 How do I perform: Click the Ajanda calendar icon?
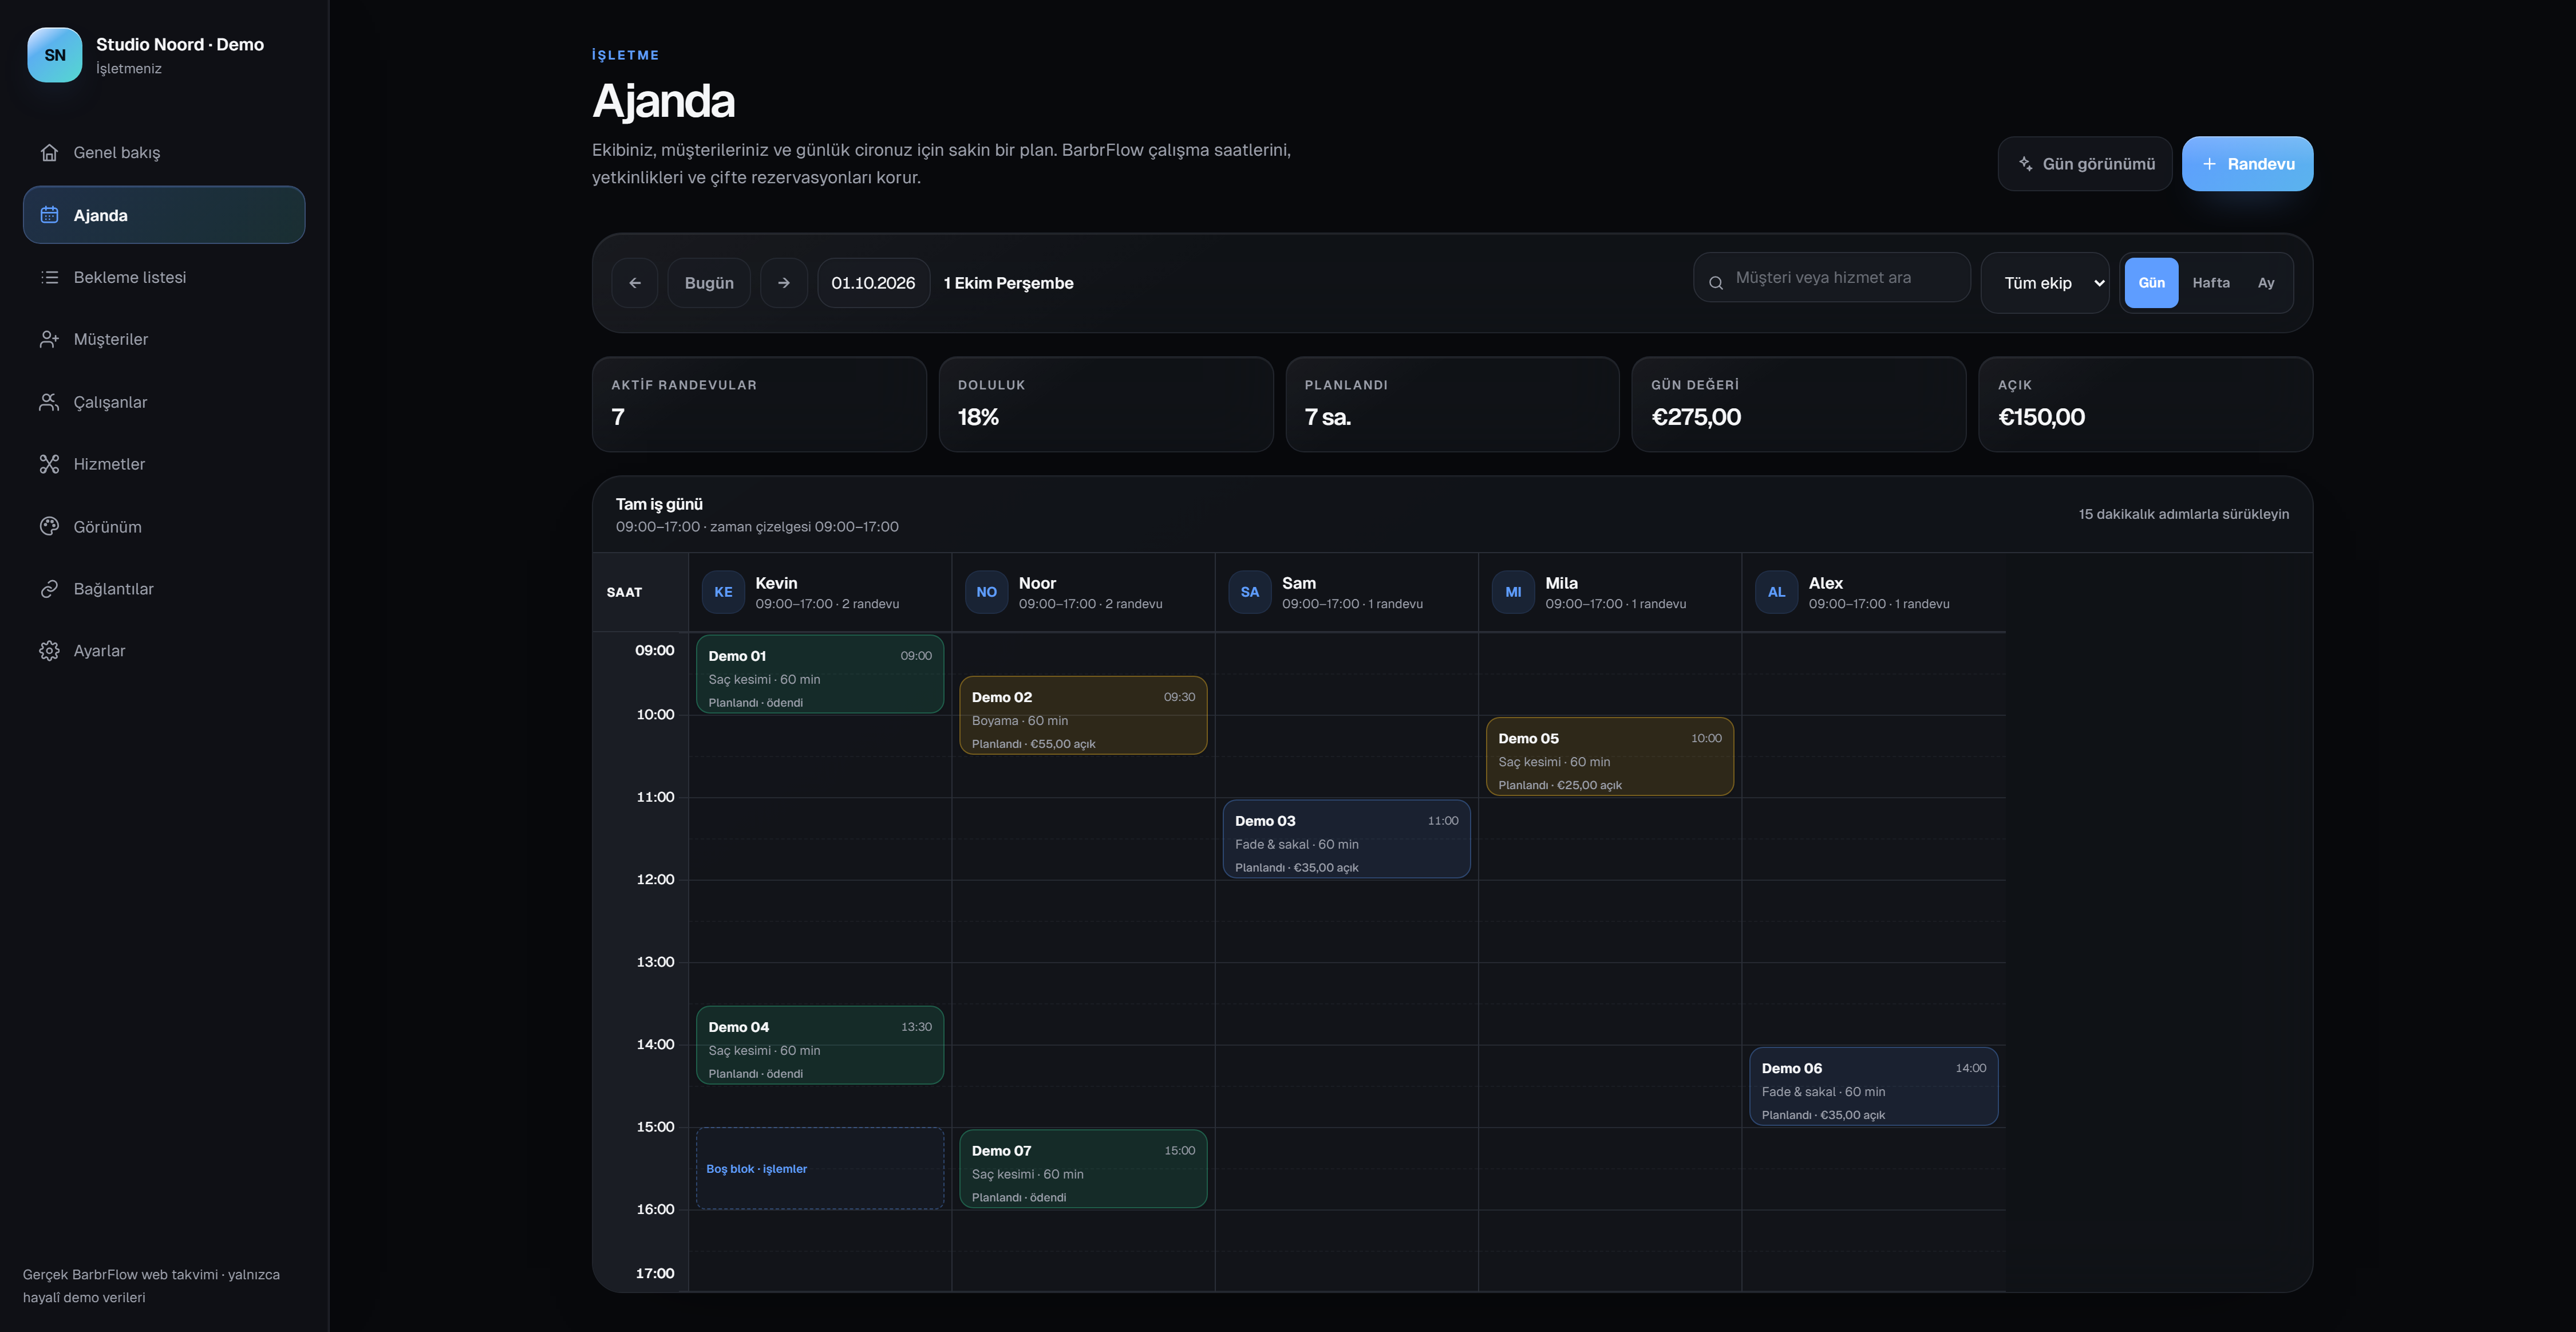[49, 214]
